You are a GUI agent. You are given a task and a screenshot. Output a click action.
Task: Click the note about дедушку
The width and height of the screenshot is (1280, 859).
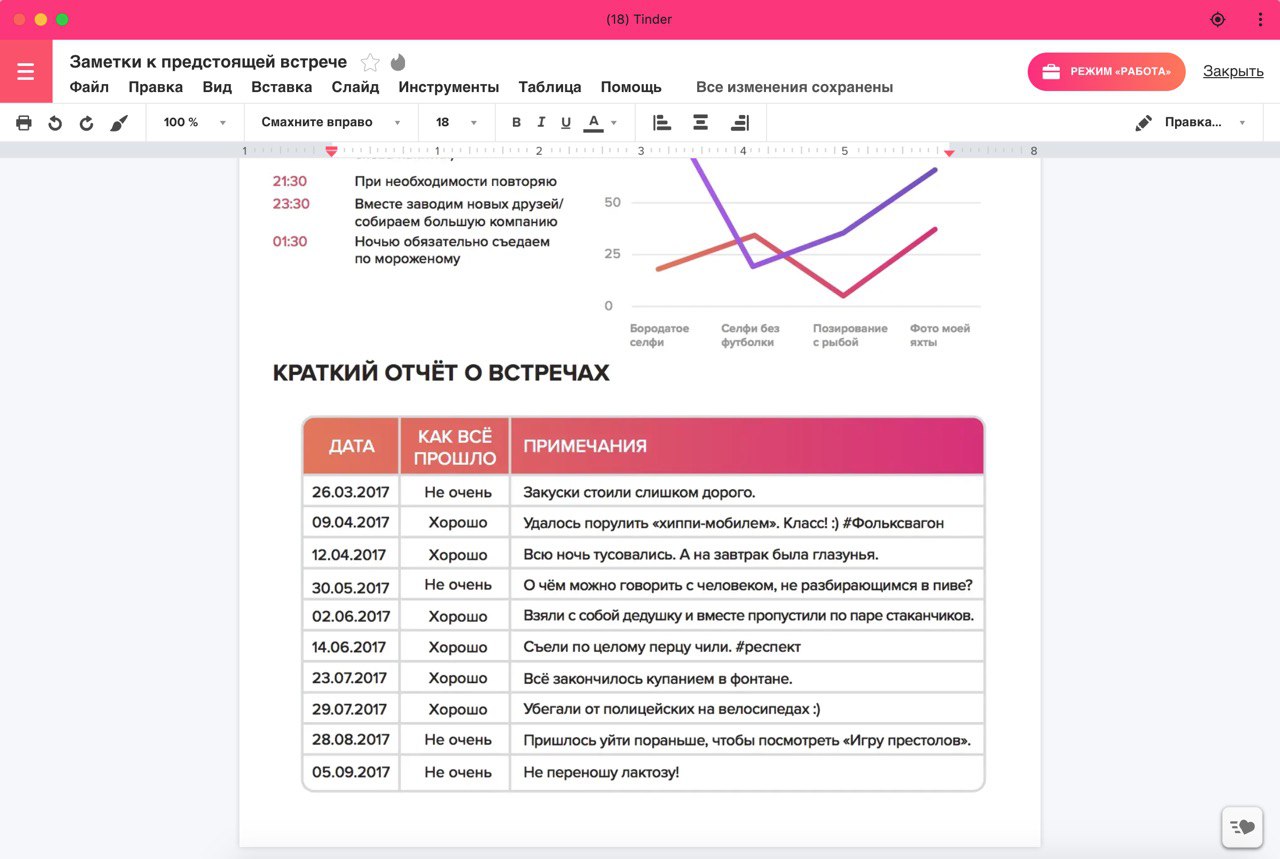(x=748, y=615)
